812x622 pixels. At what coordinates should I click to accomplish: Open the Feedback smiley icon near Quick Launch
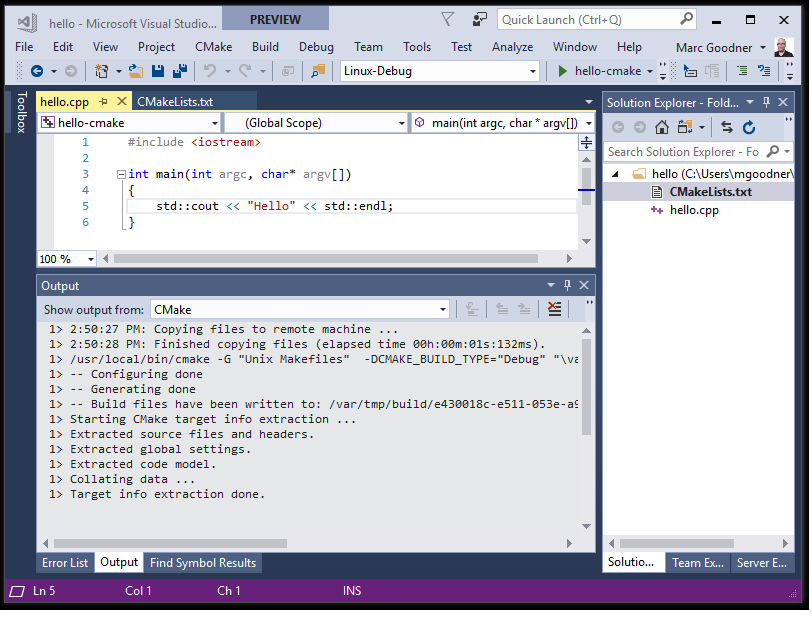point(479,18)
